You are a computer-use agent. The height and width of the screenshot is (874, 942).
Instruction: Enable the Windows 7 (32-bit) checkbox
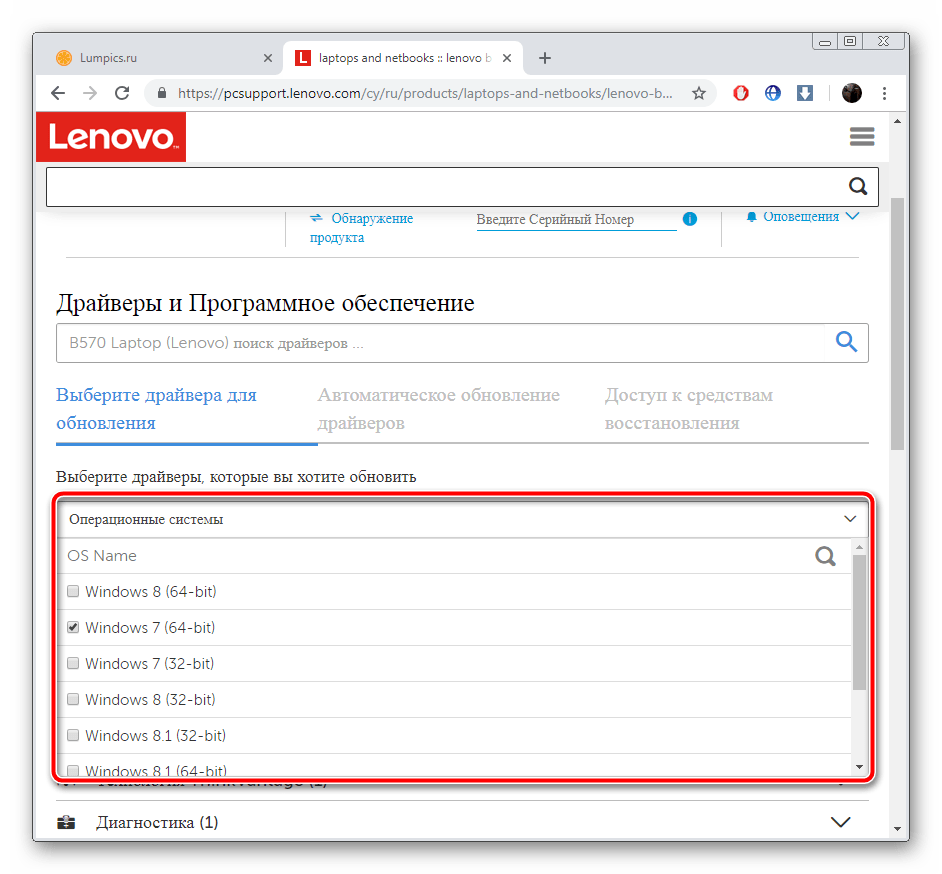coord(73,664)
